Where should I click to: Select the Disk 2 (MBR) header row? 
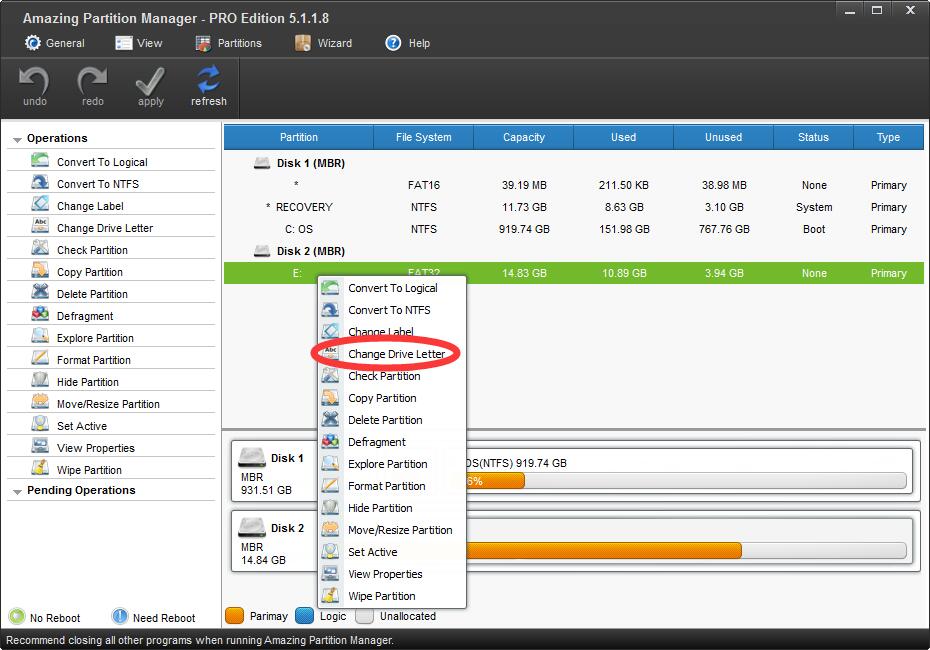coord(574,251)
